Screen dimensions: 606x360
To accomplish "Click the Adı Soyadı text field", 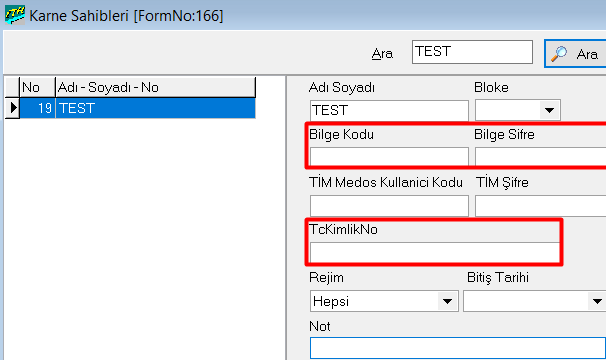I will [x=389, y=110].
